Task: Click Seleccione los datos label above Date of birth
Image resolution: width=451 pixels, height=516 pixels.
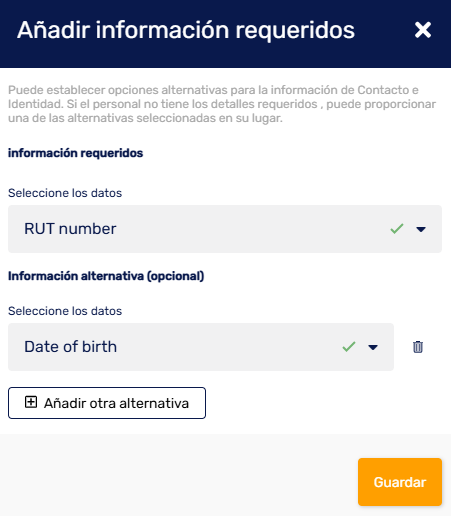Action: [65, 311]
